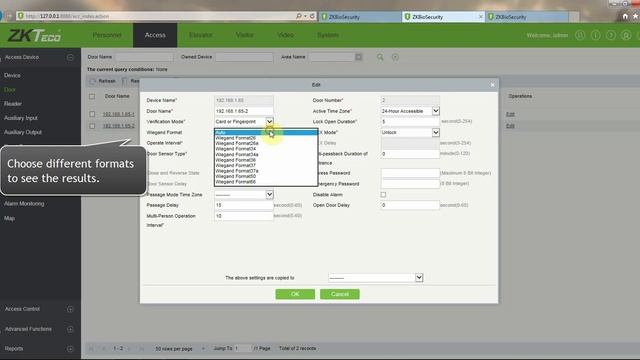Select Alarm Monitoring in the sidebar
The height and width of the screenshot is (360, 640).
(x=24, y=204)
